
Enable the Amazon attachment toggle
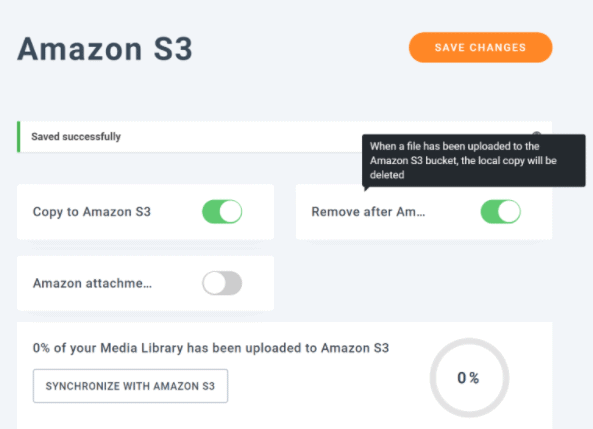(x=222, y=283)
